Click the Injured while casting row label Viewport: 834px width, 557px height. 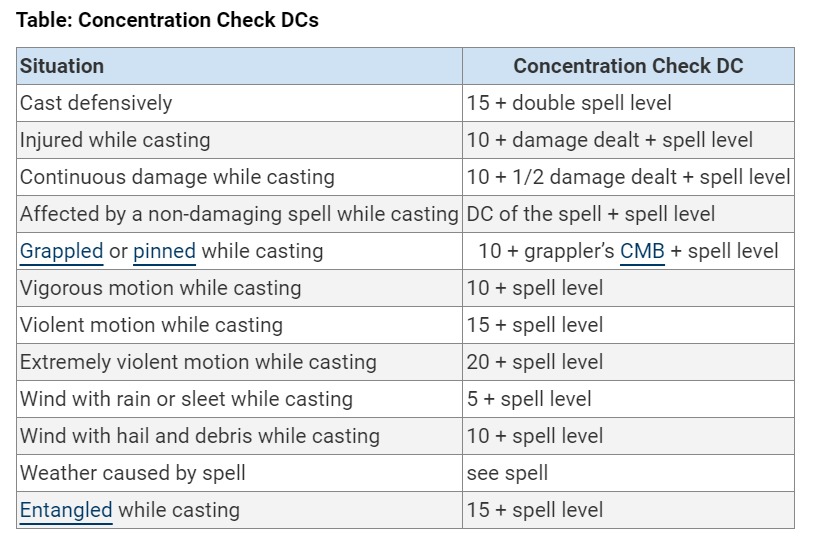pyautogui.click(x=115, y=140)
